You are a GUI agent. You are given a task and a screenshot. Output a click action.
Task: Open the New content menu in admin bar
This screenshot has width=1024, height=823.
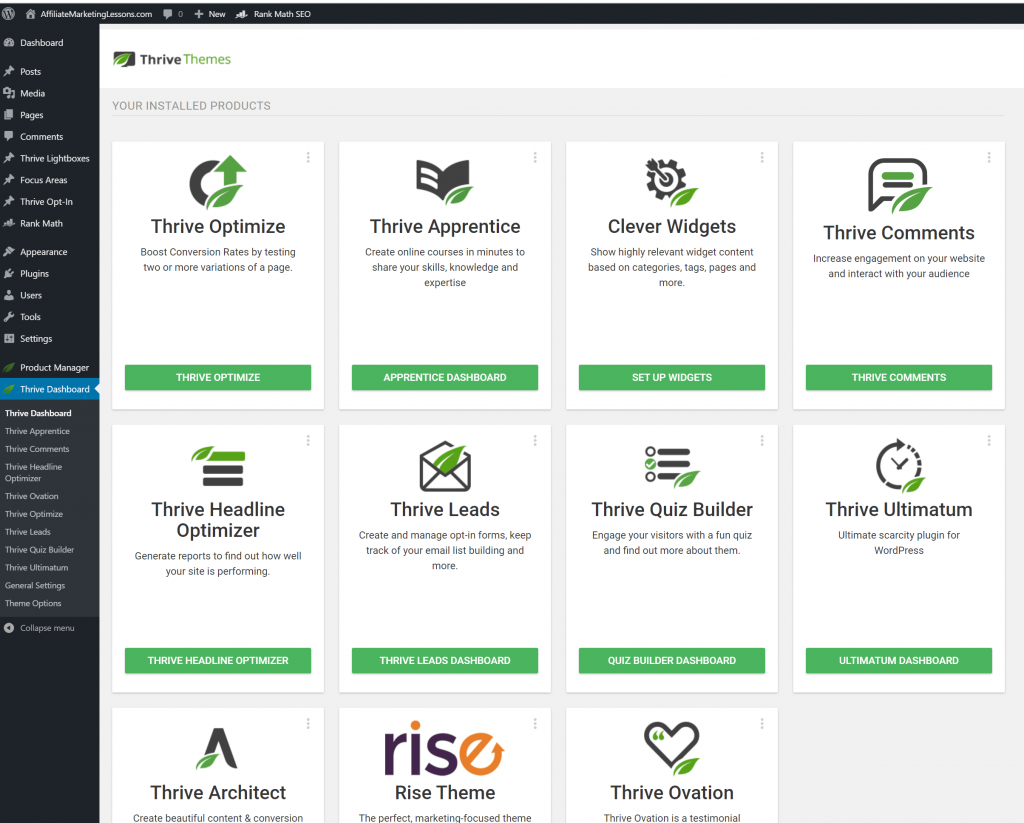210,14
